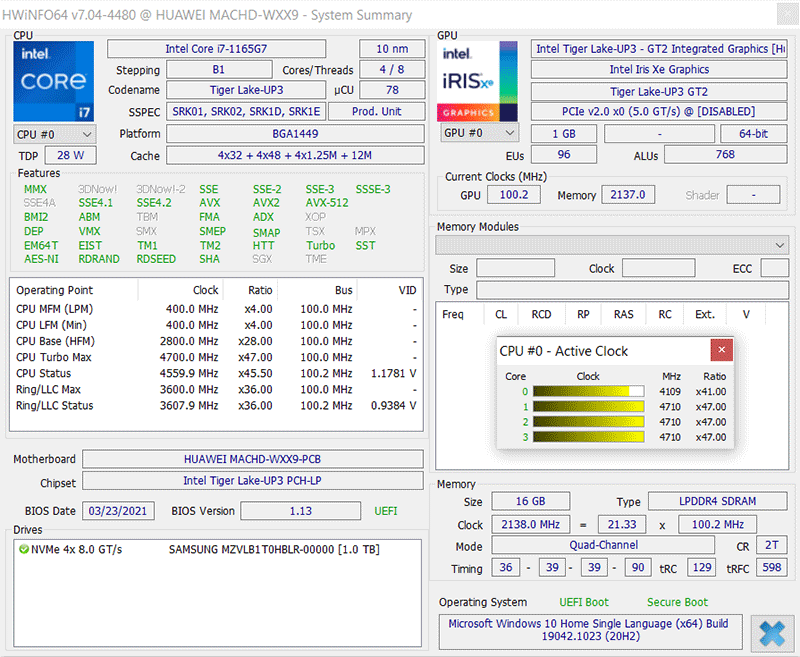Click the Intel Core i7 logo
Screen dimensions: 800x657
[54, 81]
